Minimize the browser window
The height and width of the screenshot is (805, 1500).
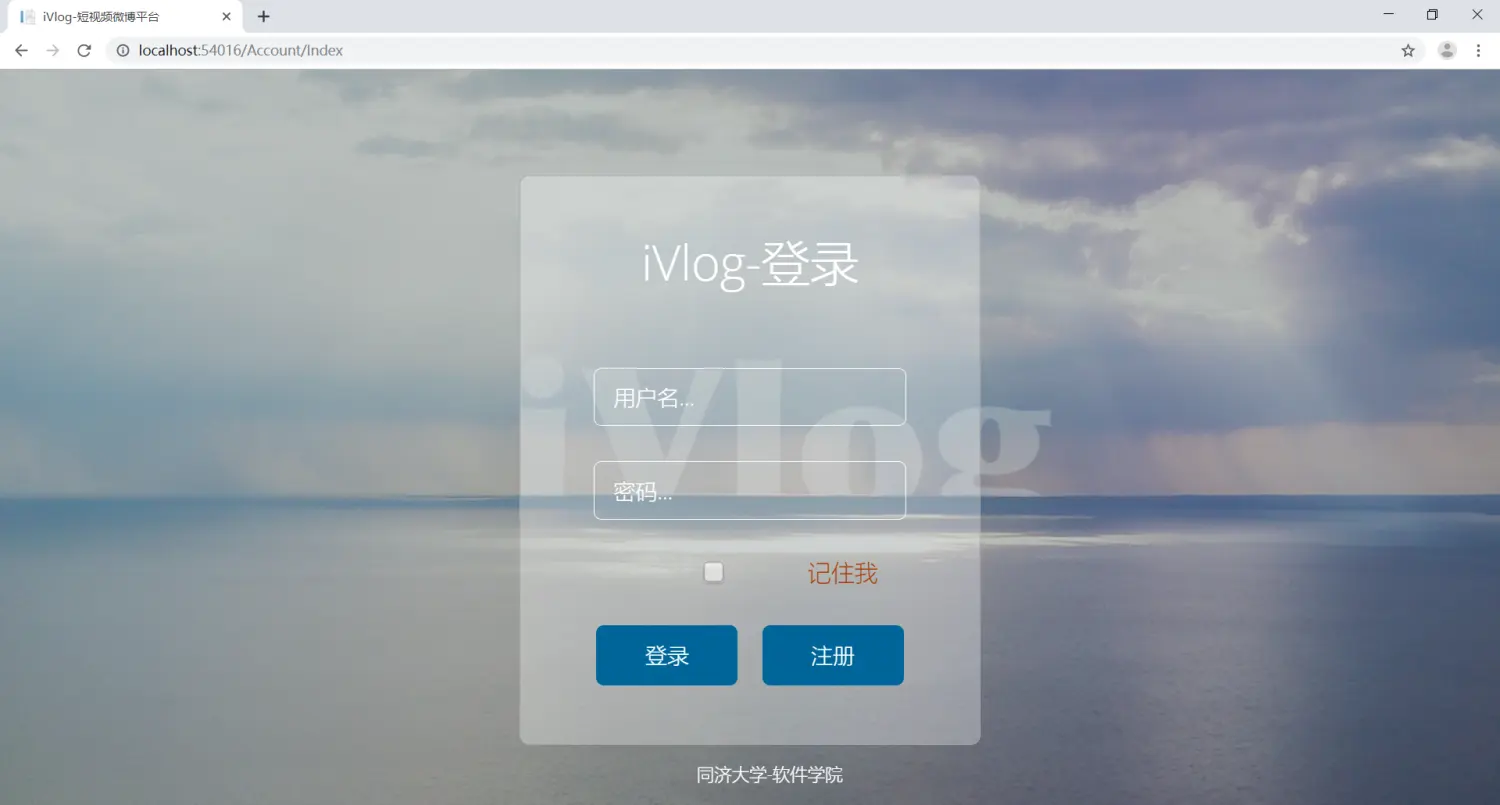pyautogui.click(x=1389, y=15)
